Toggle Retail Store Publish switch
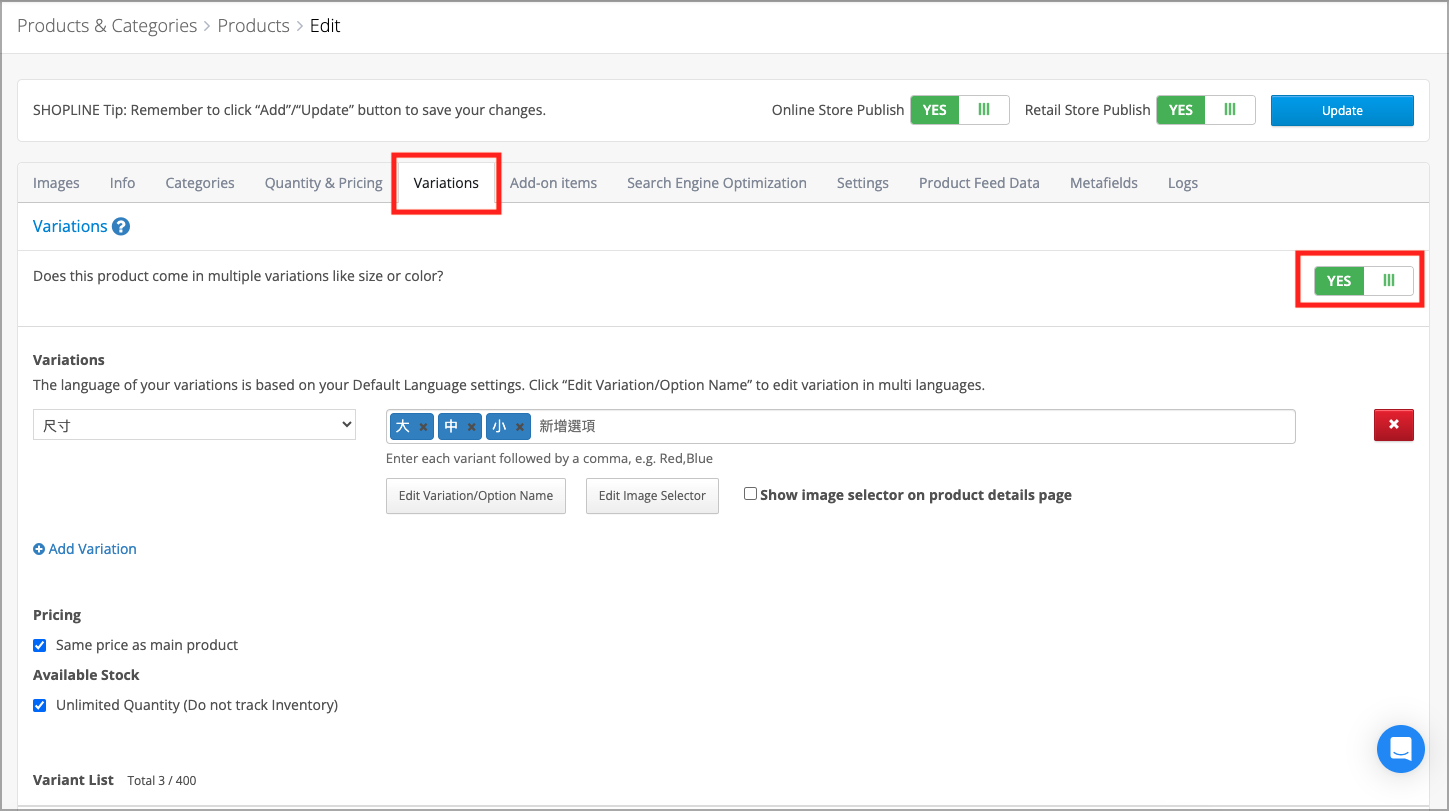The image size is (1449, 811). tap(1205, 110)
